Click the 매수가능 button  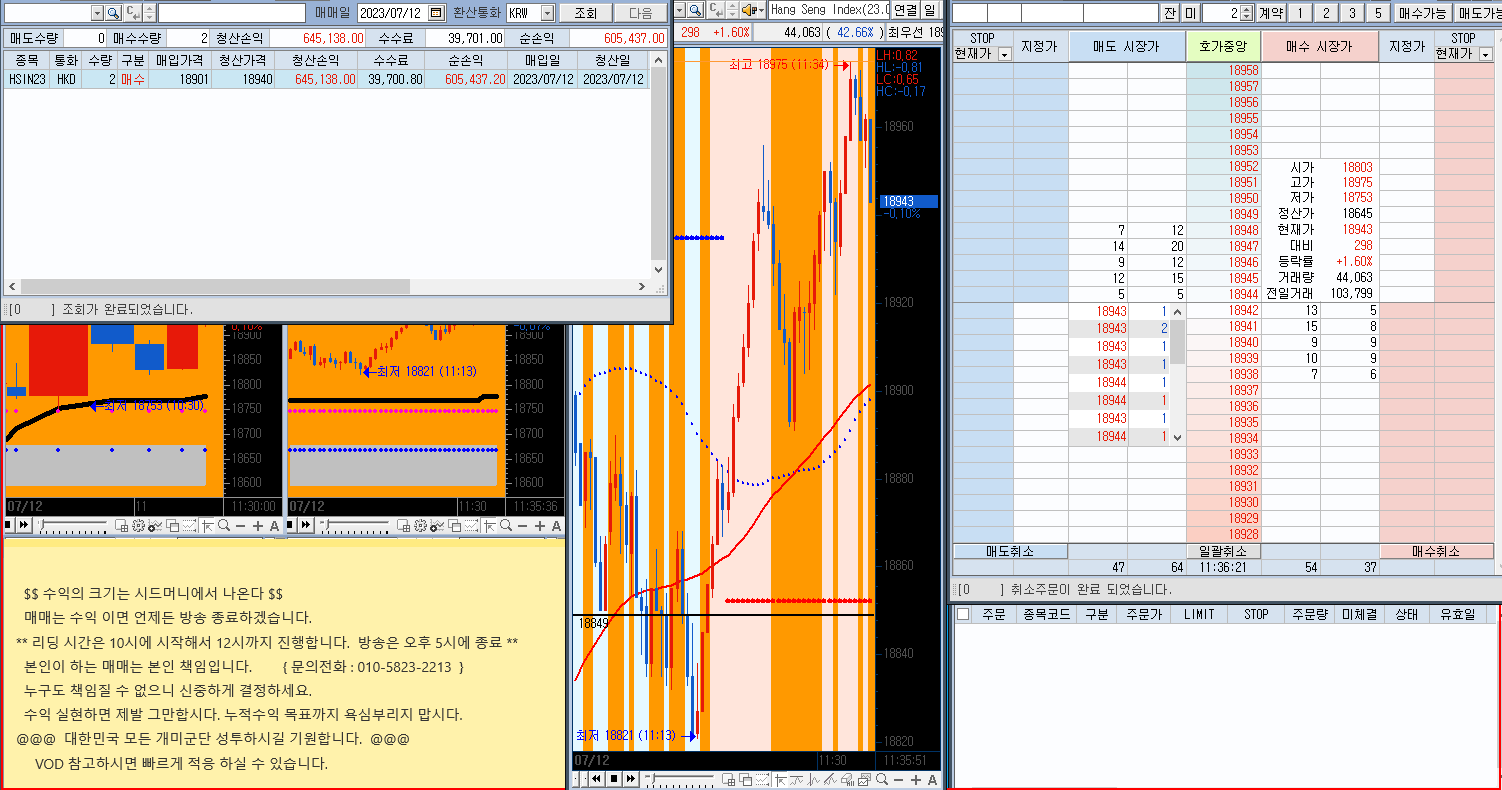click(x=1422, y=13)
